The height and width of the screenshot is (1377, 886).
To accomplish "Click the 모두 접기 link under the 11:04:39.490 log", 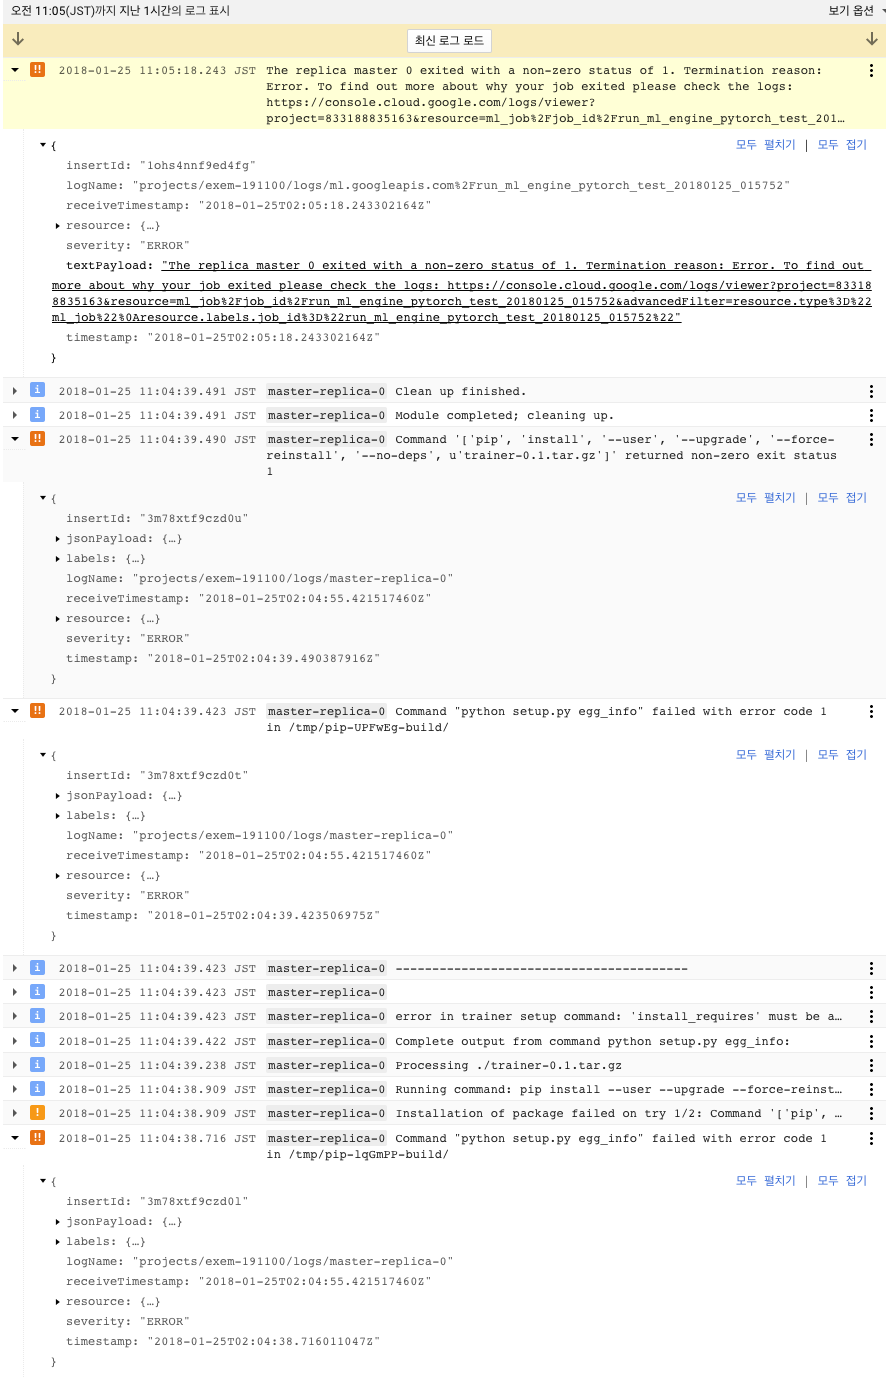I will point(842,498).
